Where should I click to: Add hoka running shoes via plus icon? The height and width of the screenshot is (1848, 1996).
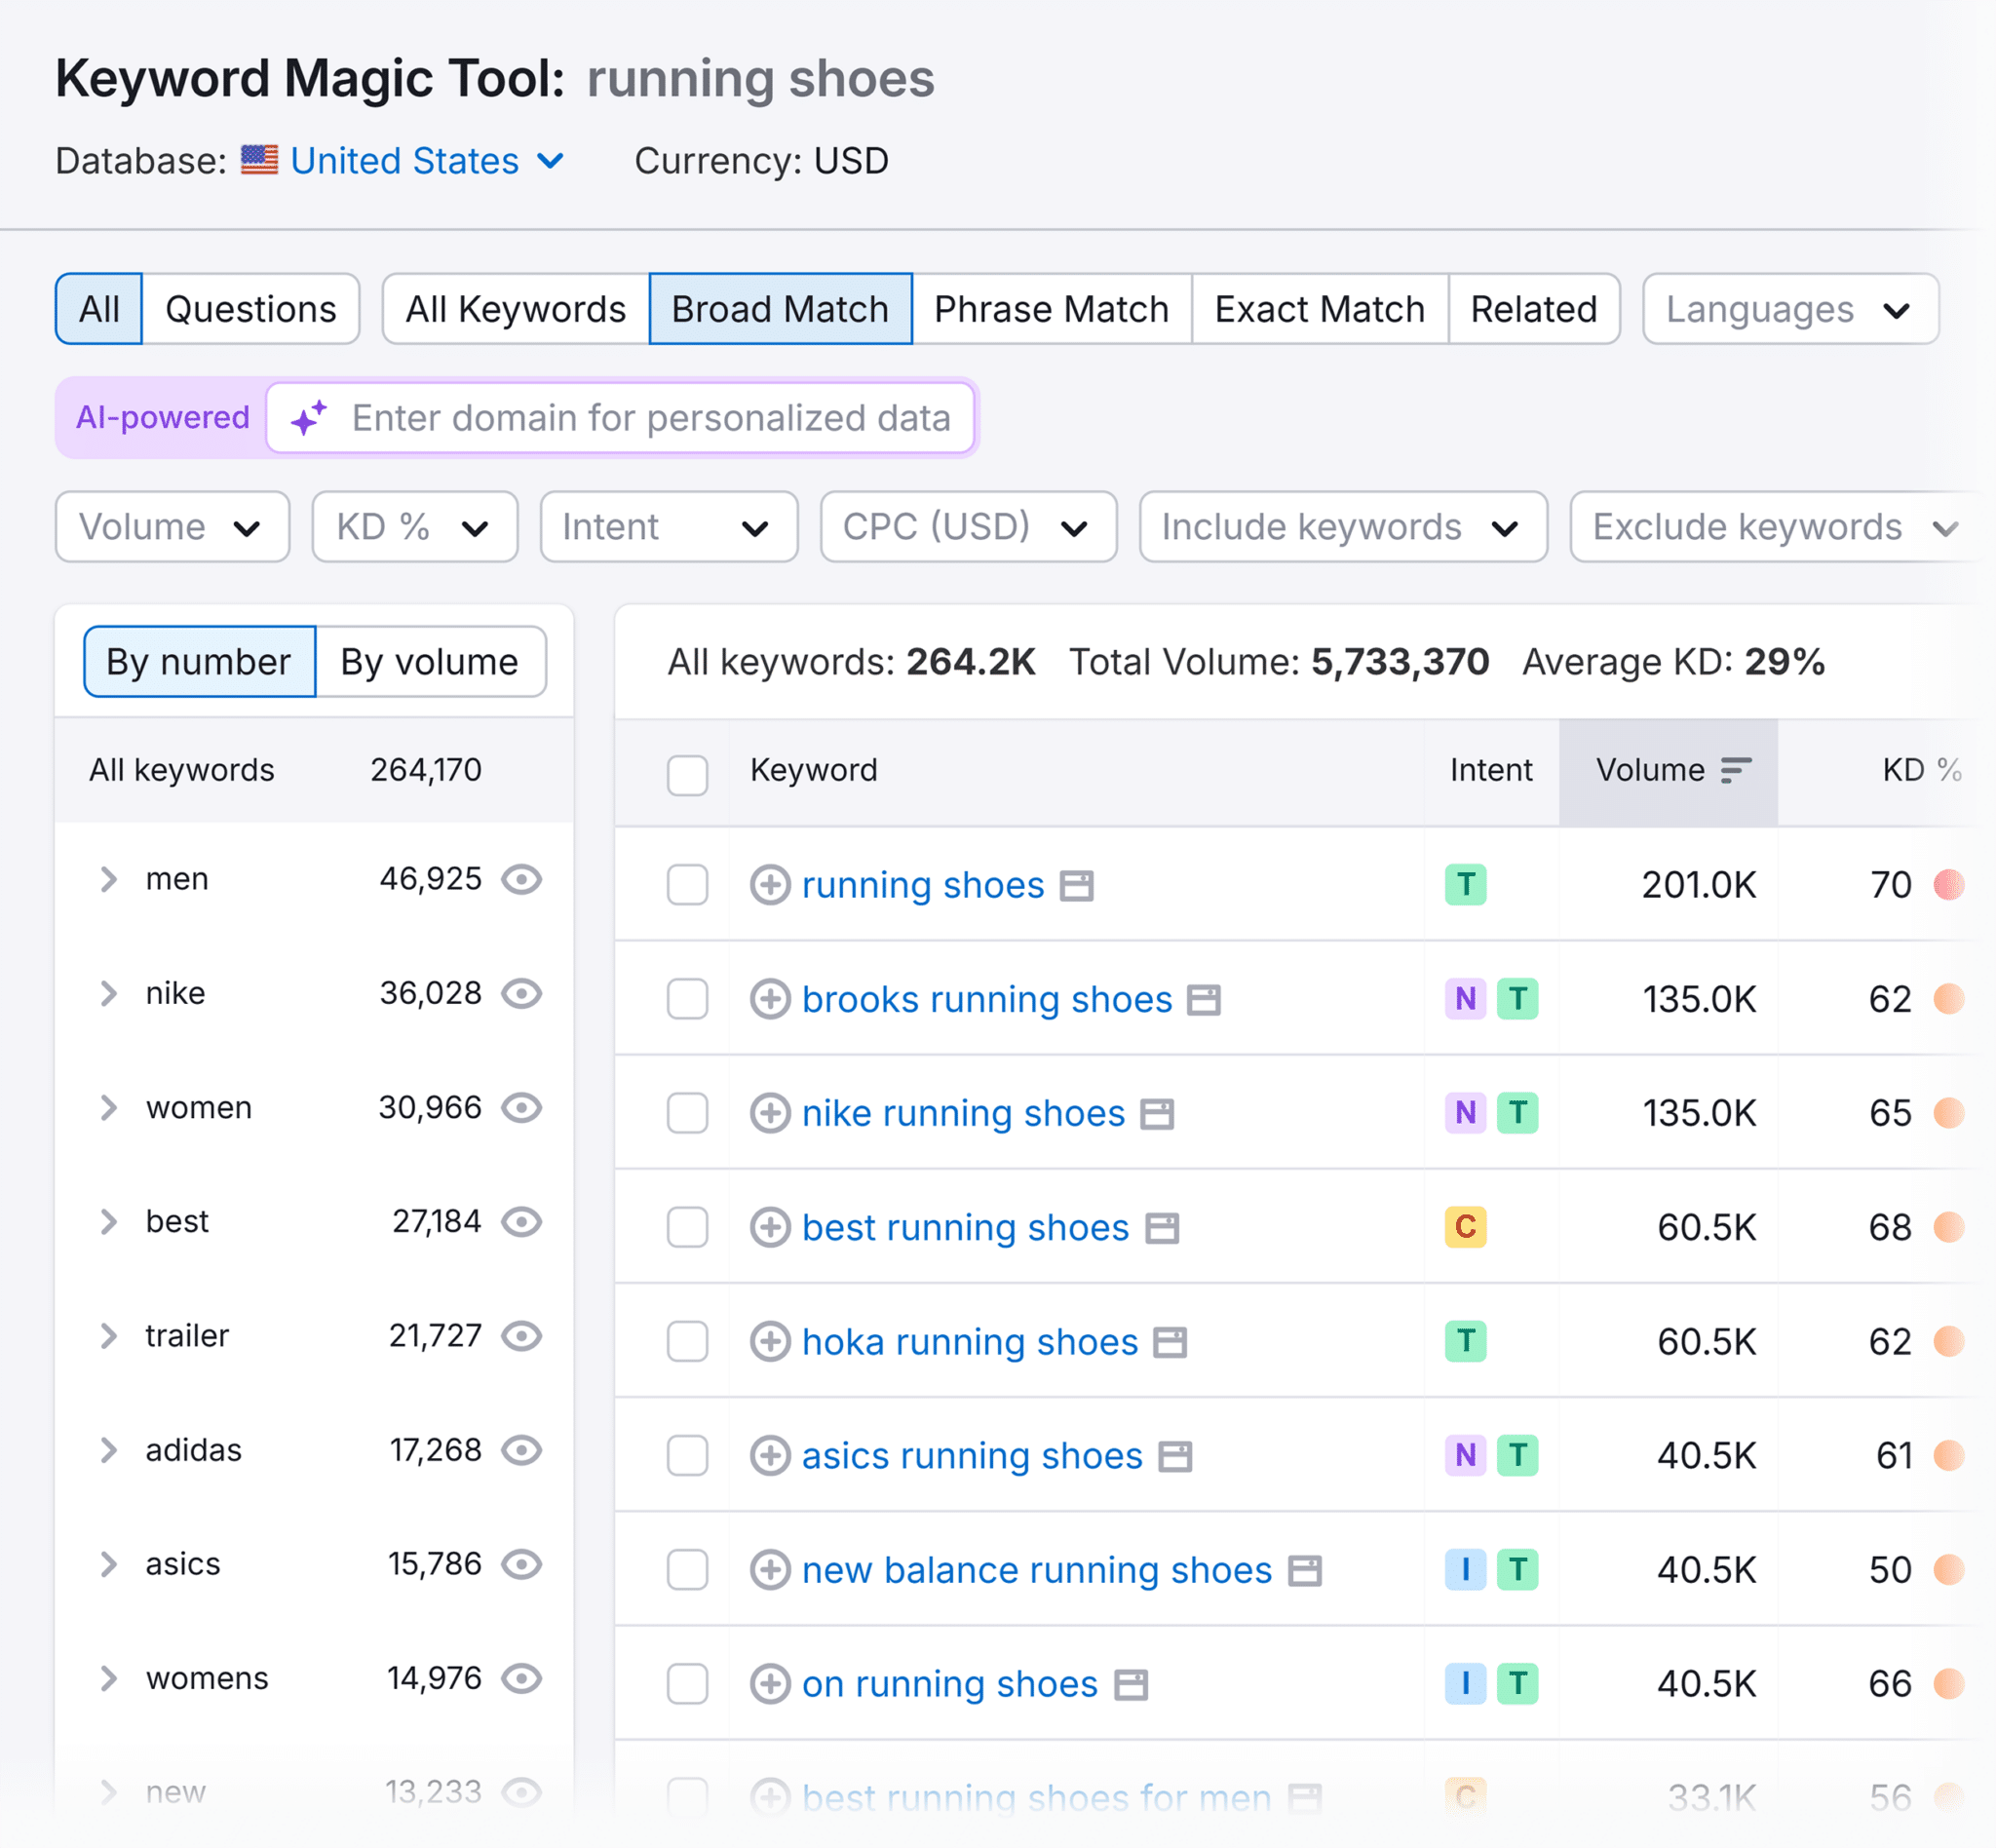pos(770,1341)
